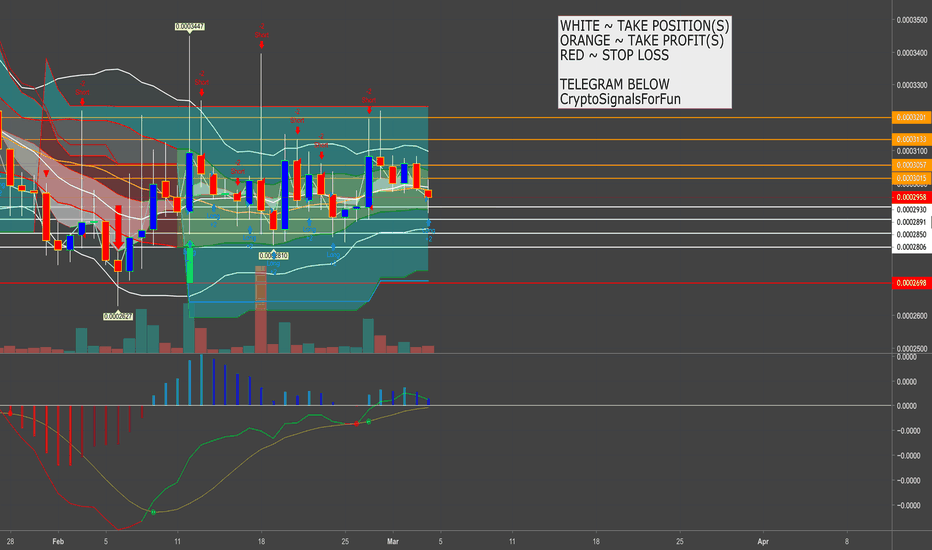Viewport: 932px width, 550px height.
Task: Select the white 0.0002930 price label
Action: 911,210
